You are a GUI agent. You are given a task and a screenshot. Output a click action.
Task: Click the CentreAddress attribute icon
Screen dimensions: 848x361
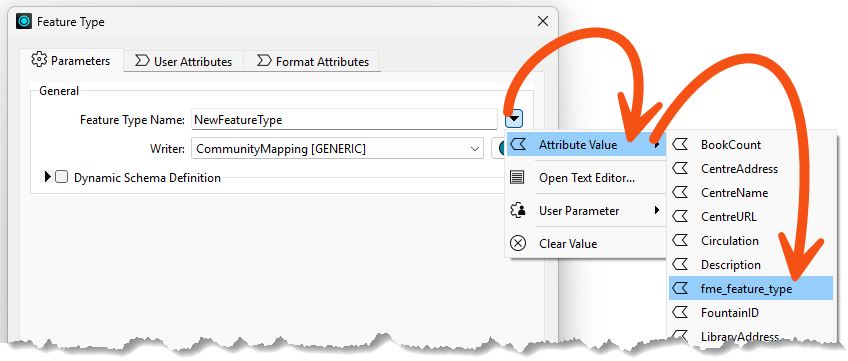(680, 169)
